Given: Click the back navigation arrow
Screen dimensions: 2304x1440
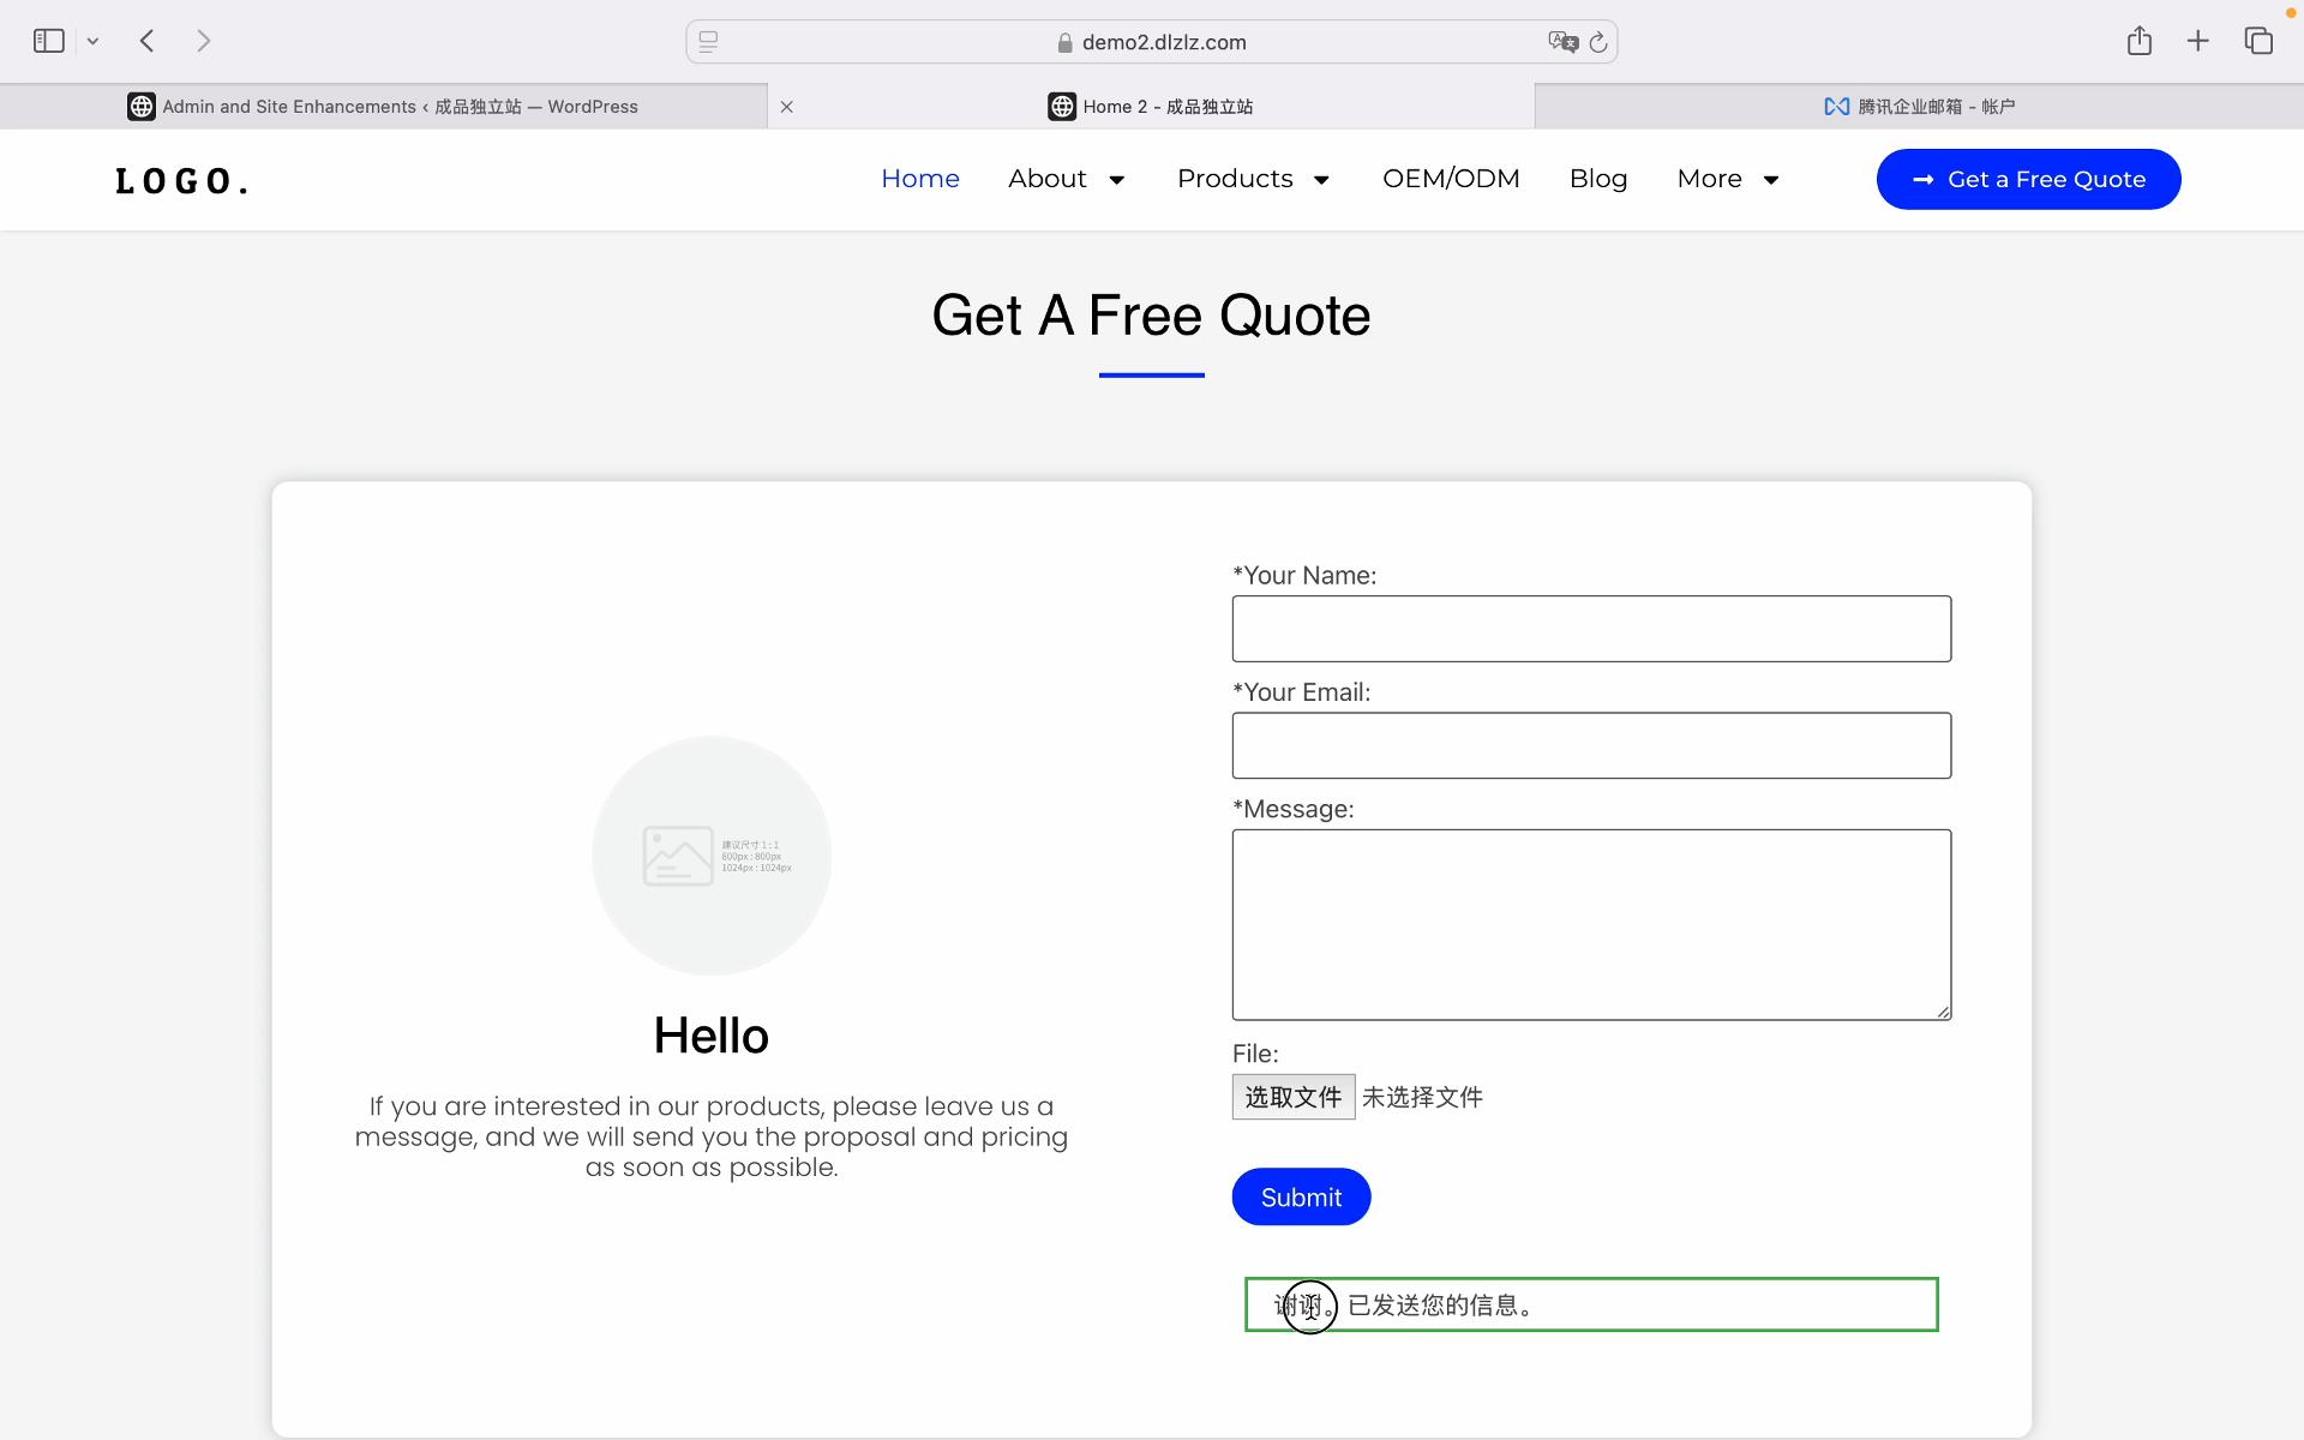Looking at the screenshot, I should pyautogui.click(x=147, y=41).
